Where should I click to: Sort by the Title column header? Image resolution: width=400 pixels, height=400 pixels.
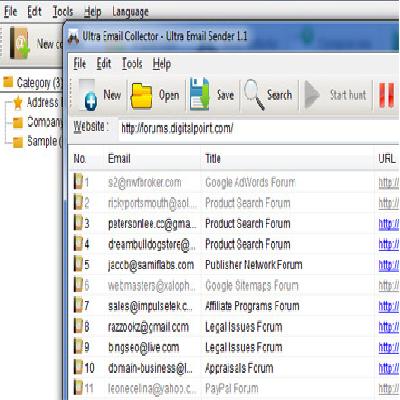tap(213, 159)
